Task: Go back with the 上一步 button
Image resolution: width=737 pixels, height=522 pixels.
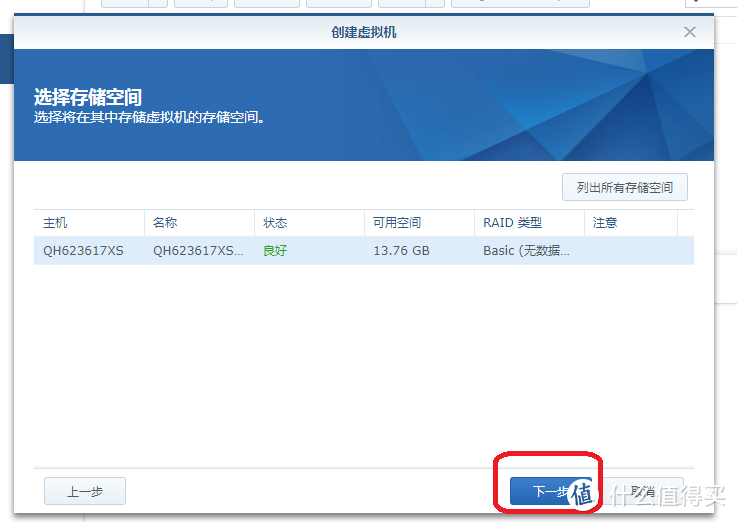Action: point(85,491)
